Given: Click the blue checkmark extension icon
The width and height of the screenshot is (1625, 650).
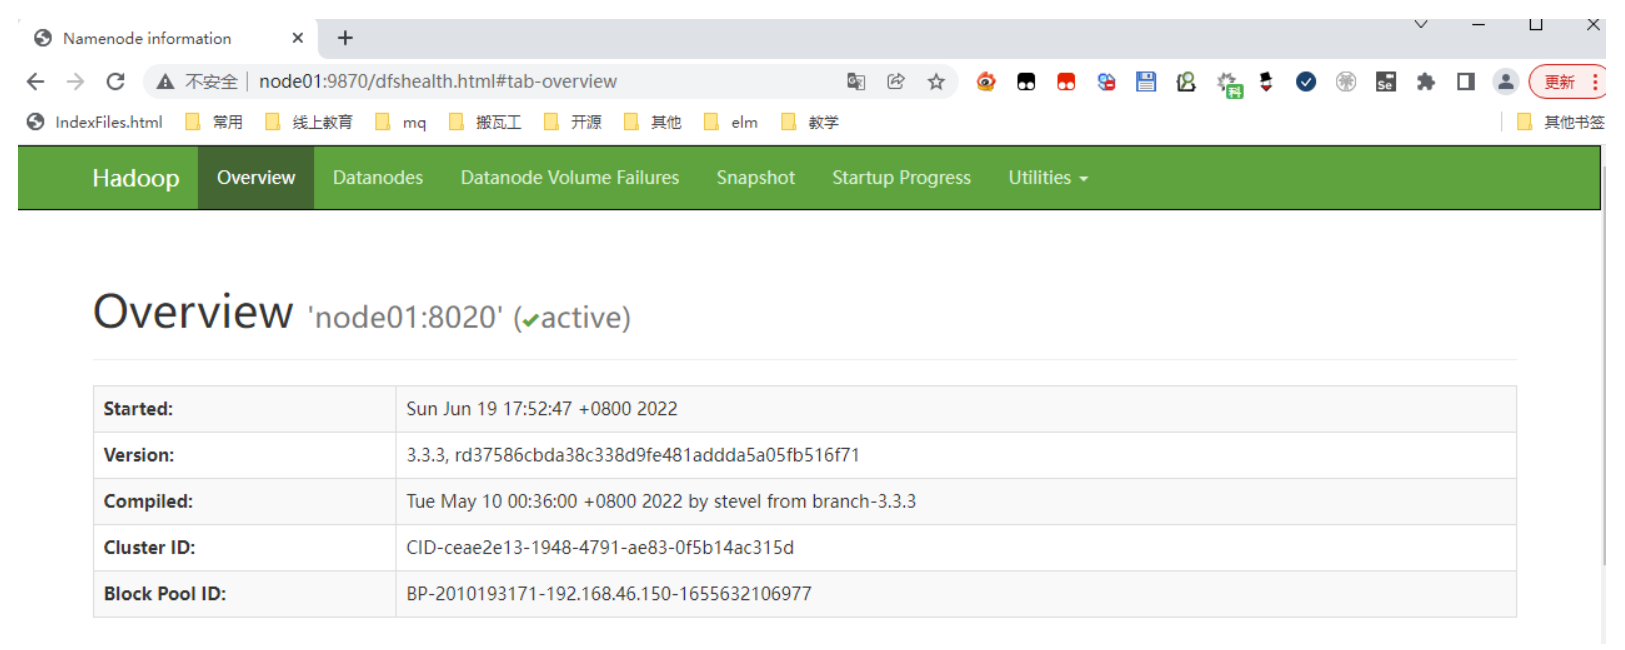Looking at the screenshot, I should coord(1306,82).
